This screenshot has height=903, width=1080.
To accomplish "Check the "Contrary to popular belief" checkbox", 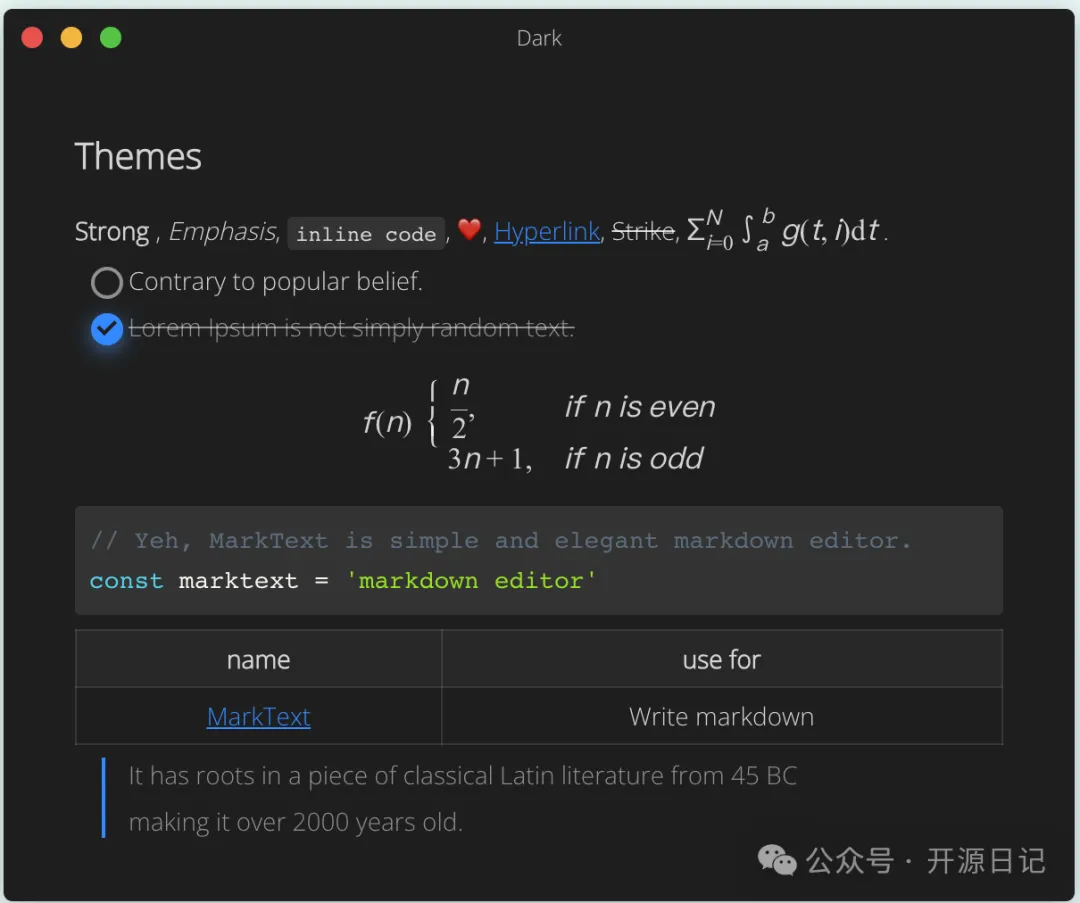I will [106, 283].
